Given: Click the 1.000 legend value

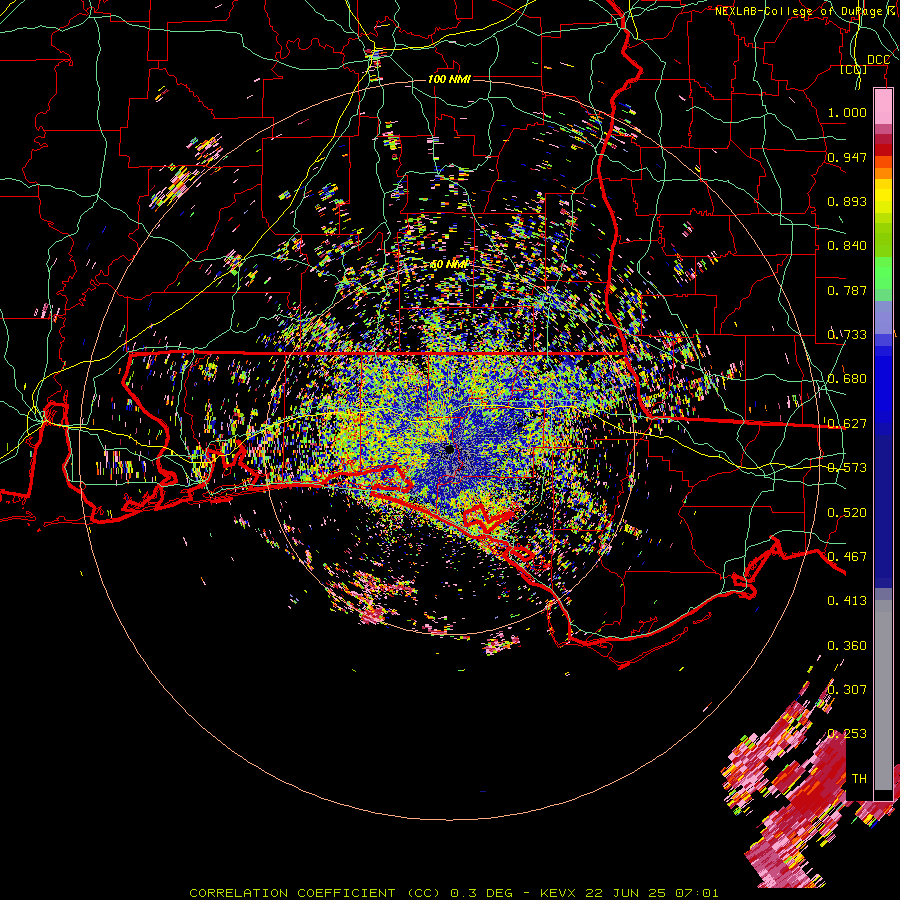Looking at the screenshot, I should pos(847,112).
